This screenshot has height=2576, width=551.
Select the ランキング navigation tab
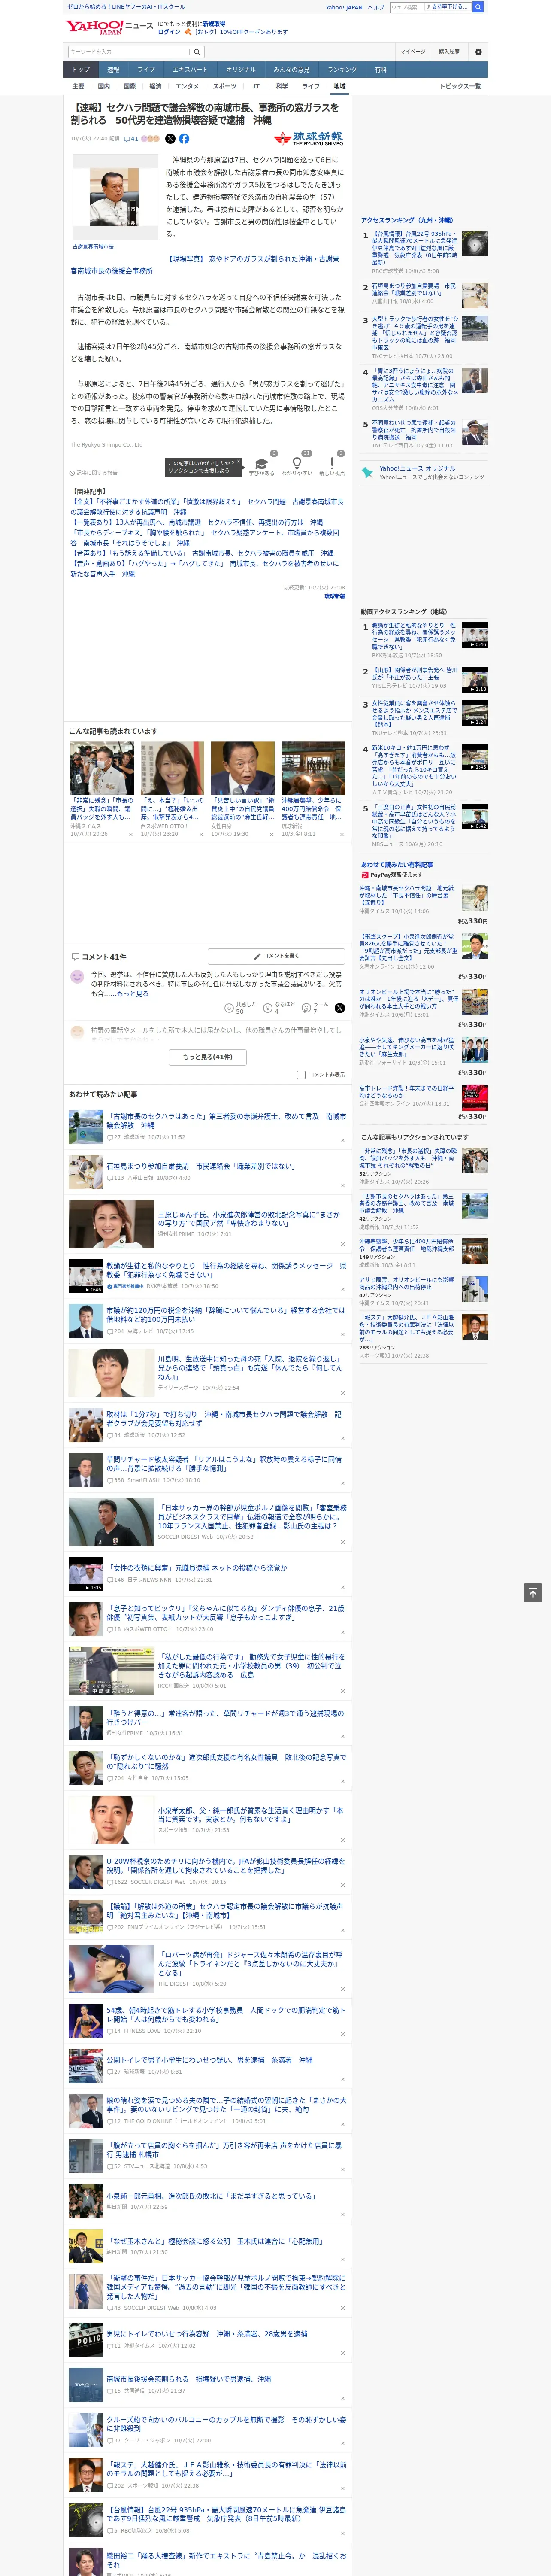[x=342, y=70]
